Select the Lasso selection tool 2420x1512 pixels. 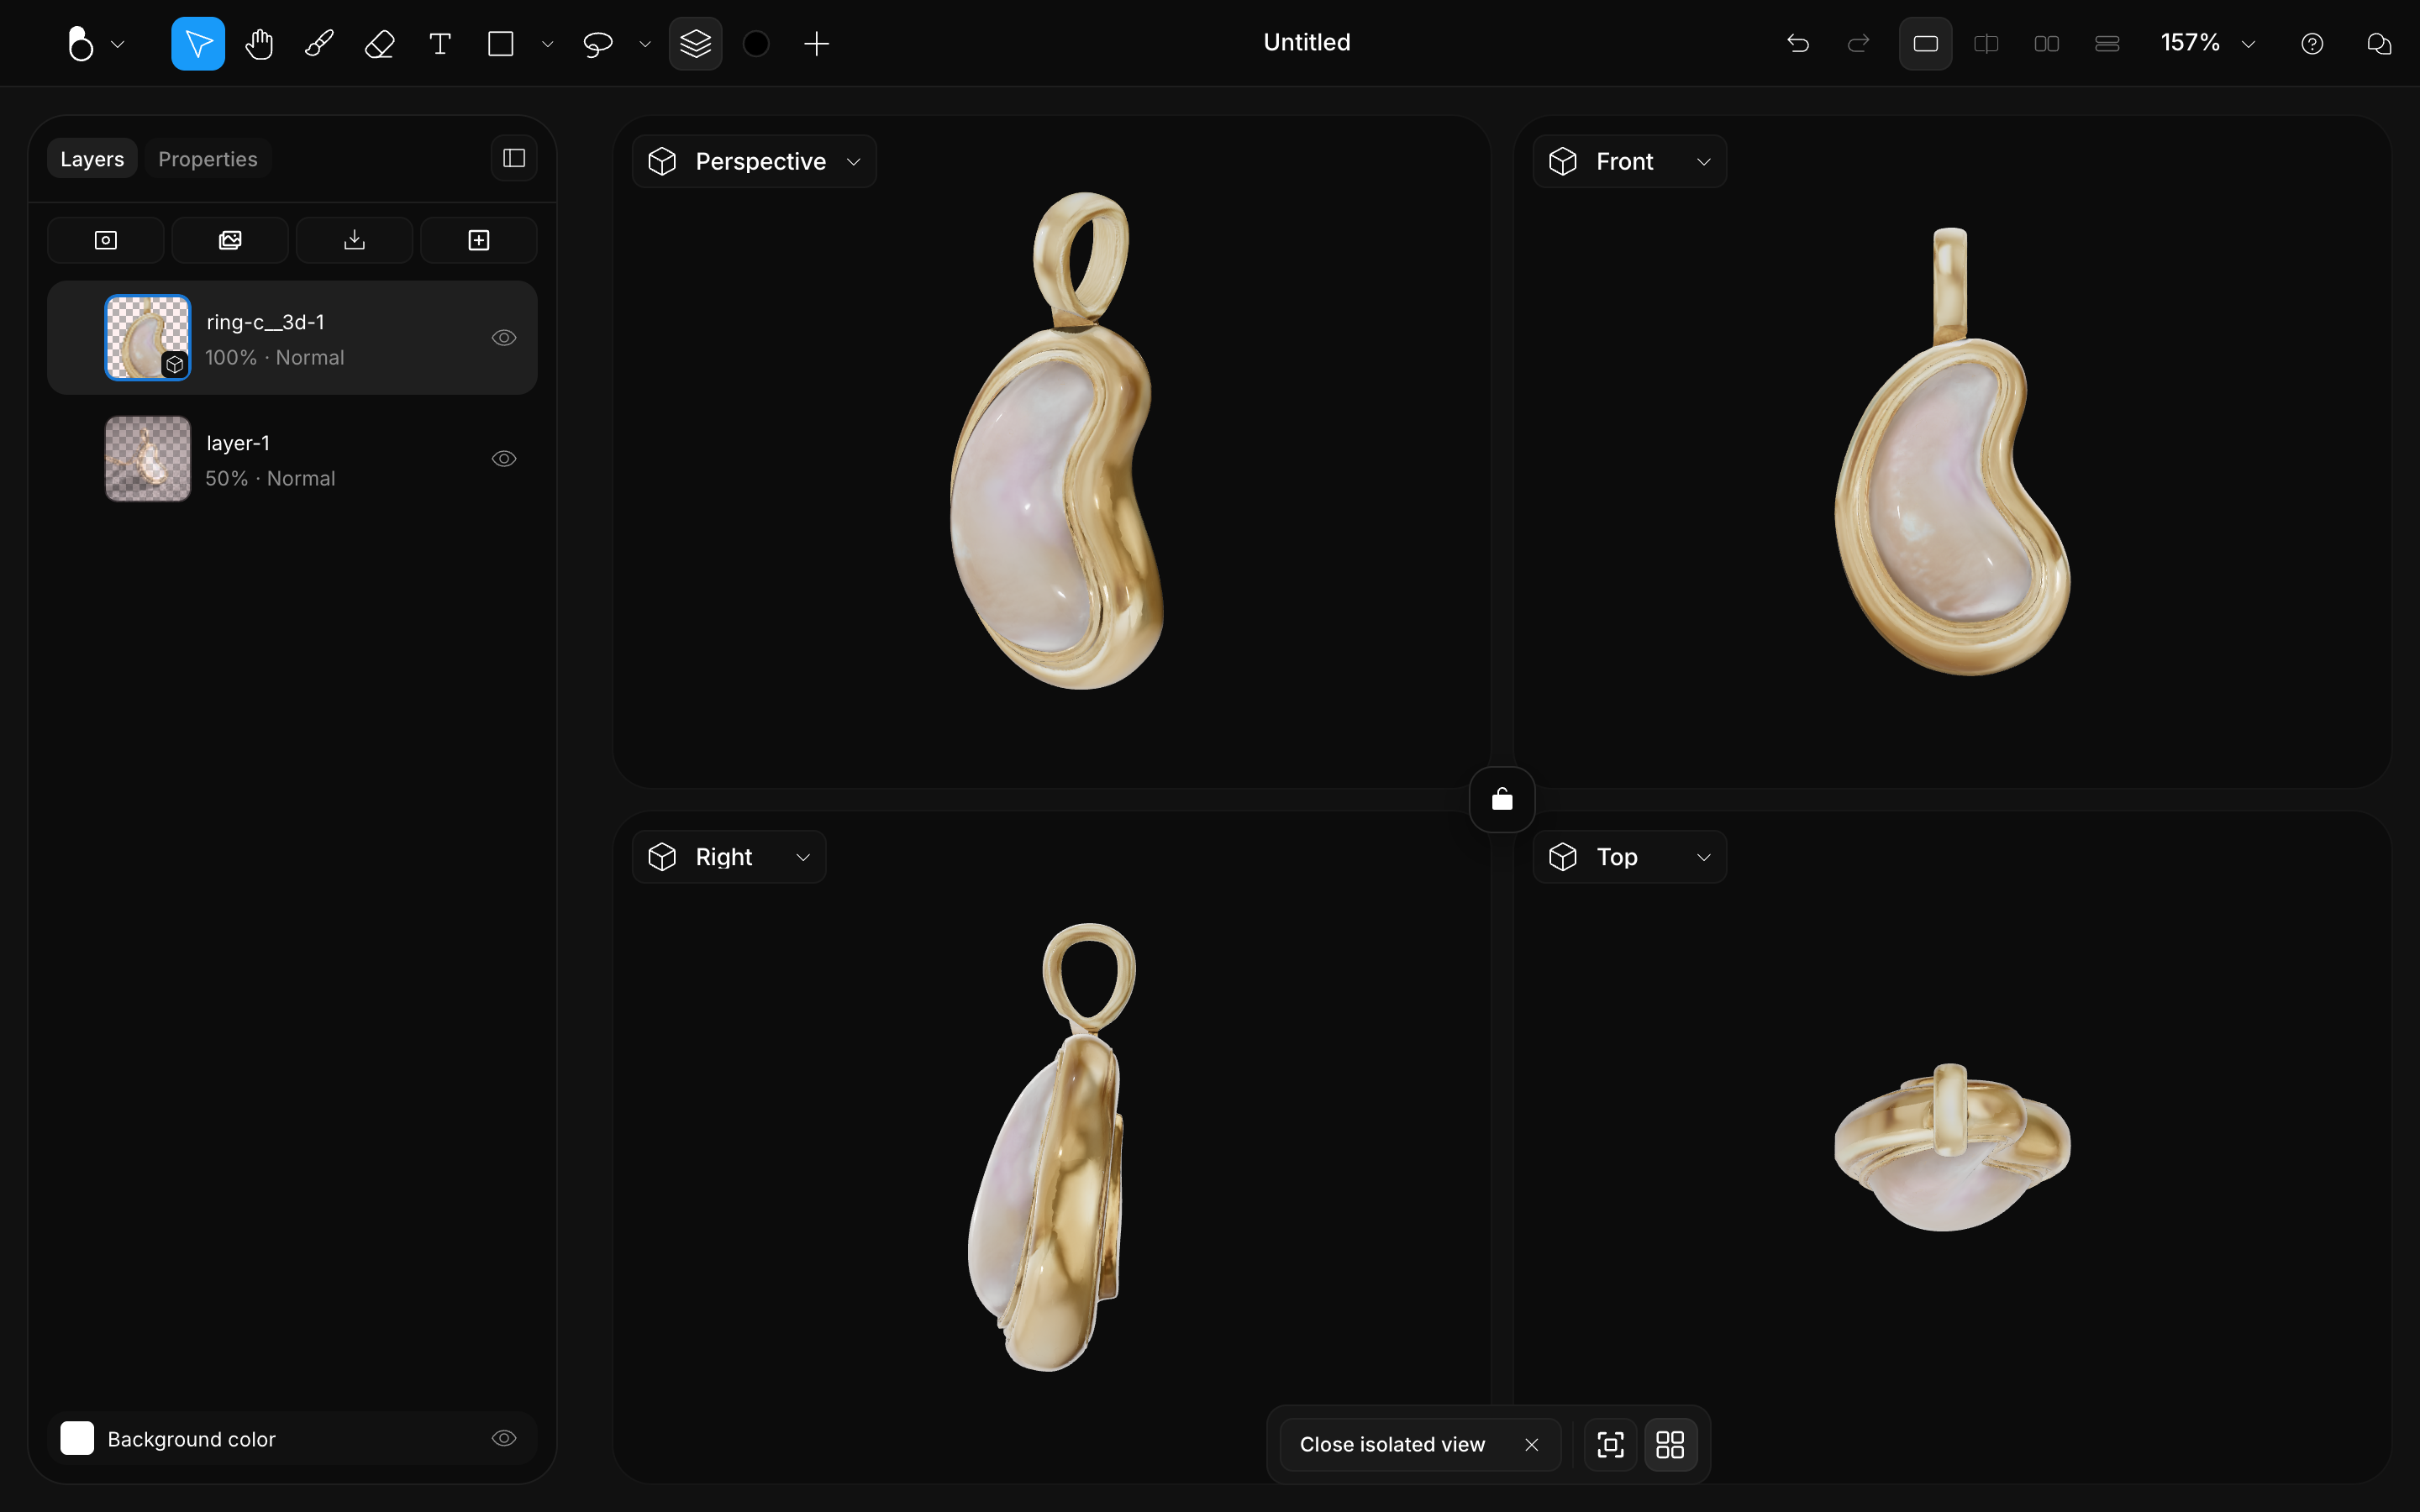(x=598, y=43)
